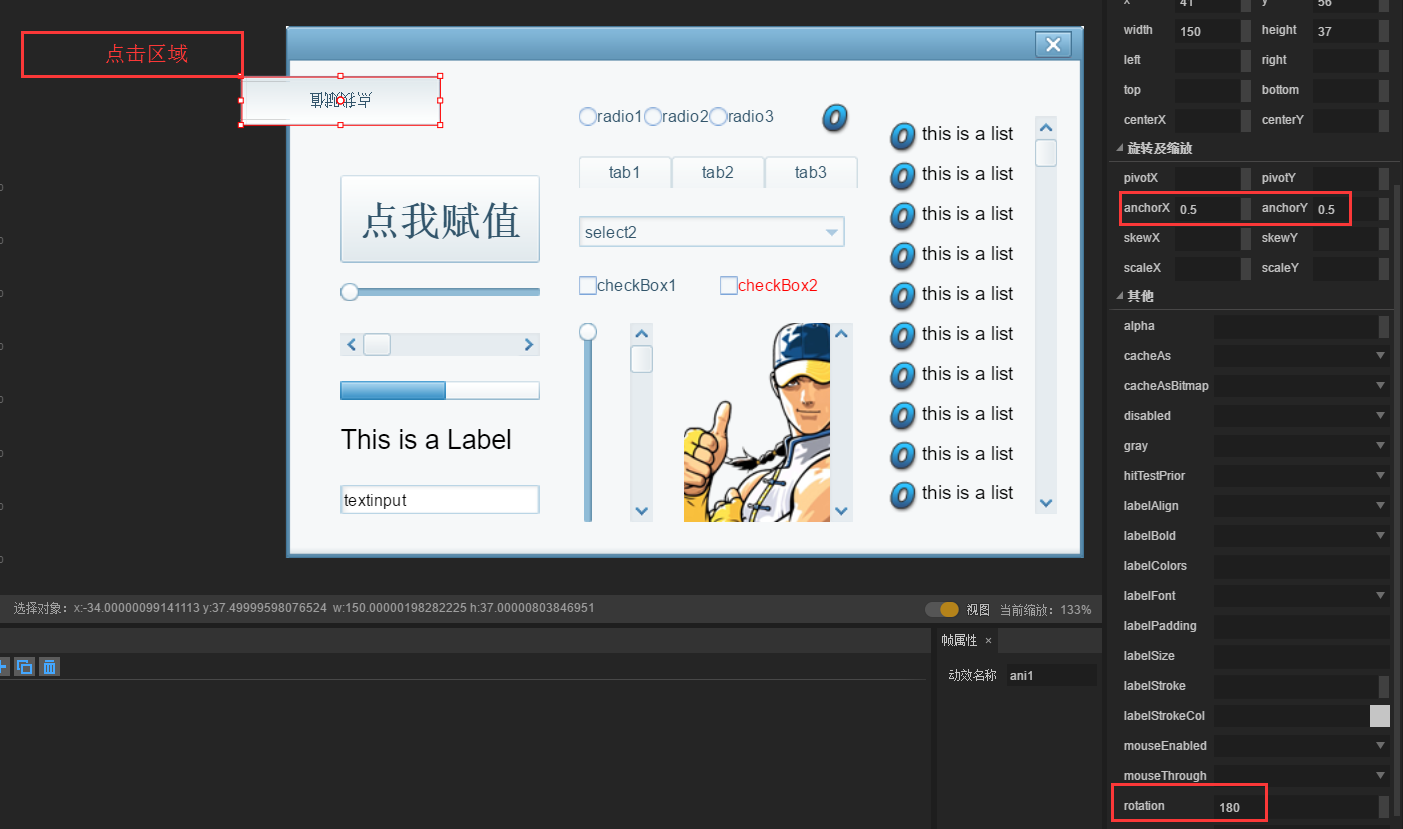The height and width of the screenshot is (829, 1403).
Task: Check the red checkBox2 checkbox
Action: 729,286
